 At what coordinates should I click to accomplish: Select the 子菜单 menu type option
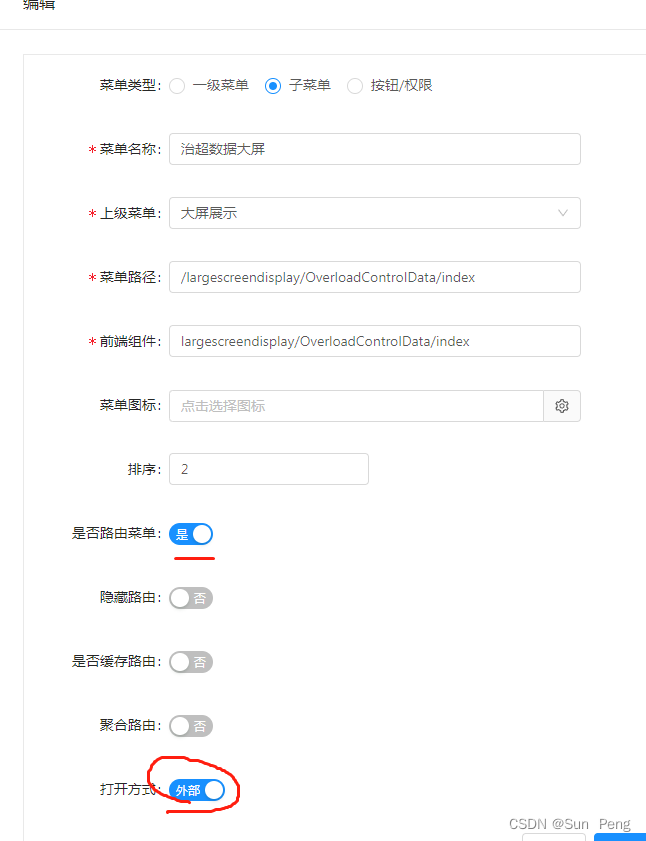click(x=273, y=85)
